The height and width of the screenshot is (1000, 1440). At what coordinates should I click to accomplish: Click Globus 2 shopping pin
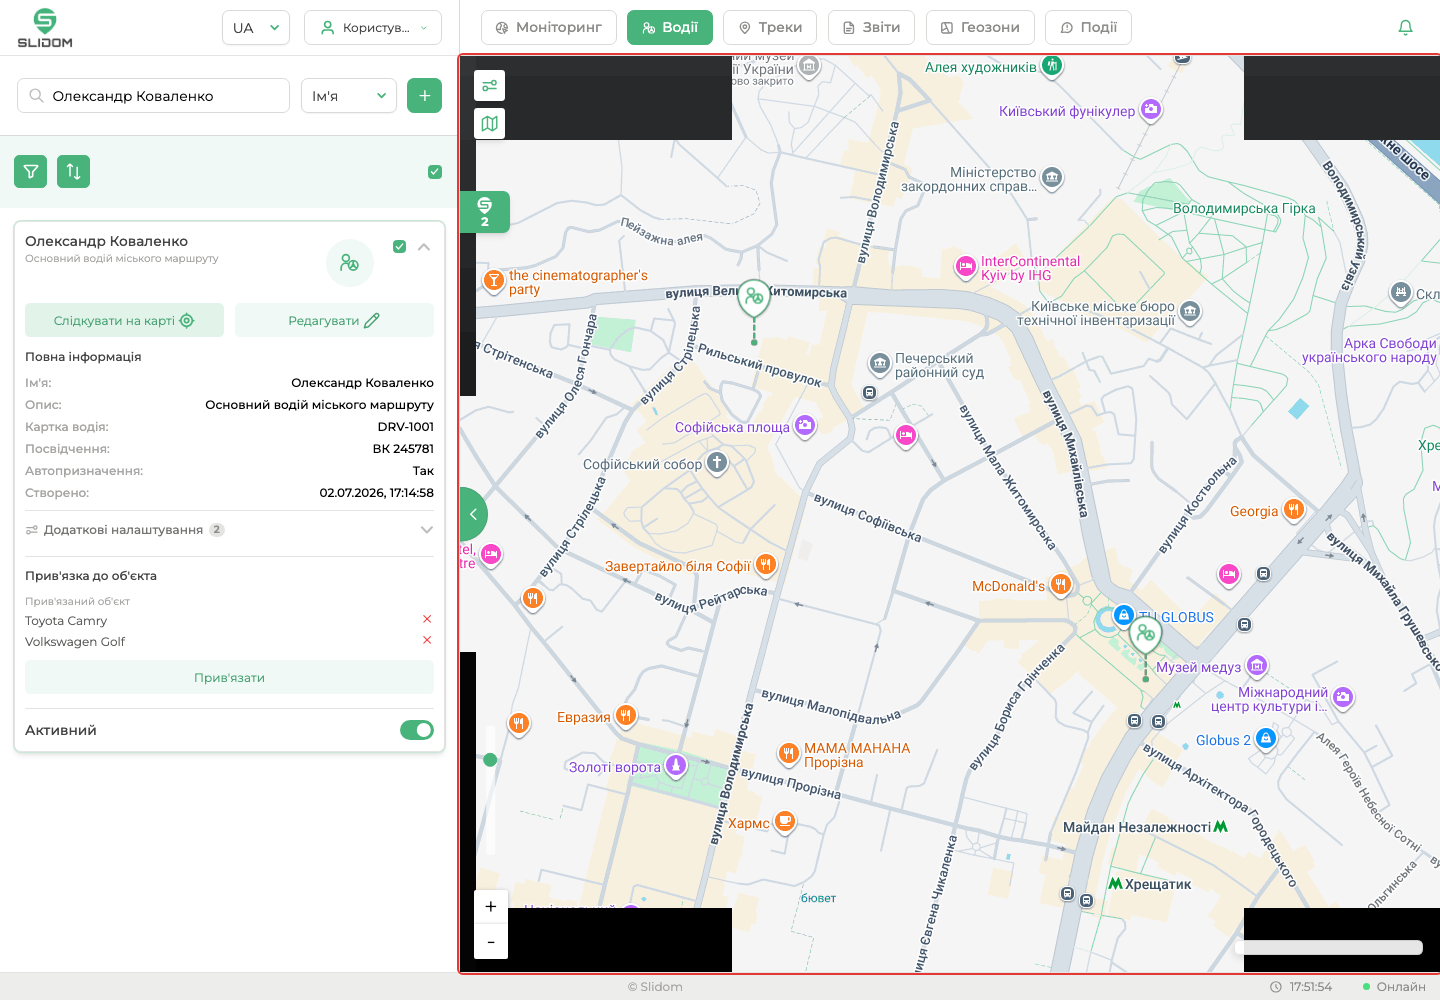pos(1266,739)
